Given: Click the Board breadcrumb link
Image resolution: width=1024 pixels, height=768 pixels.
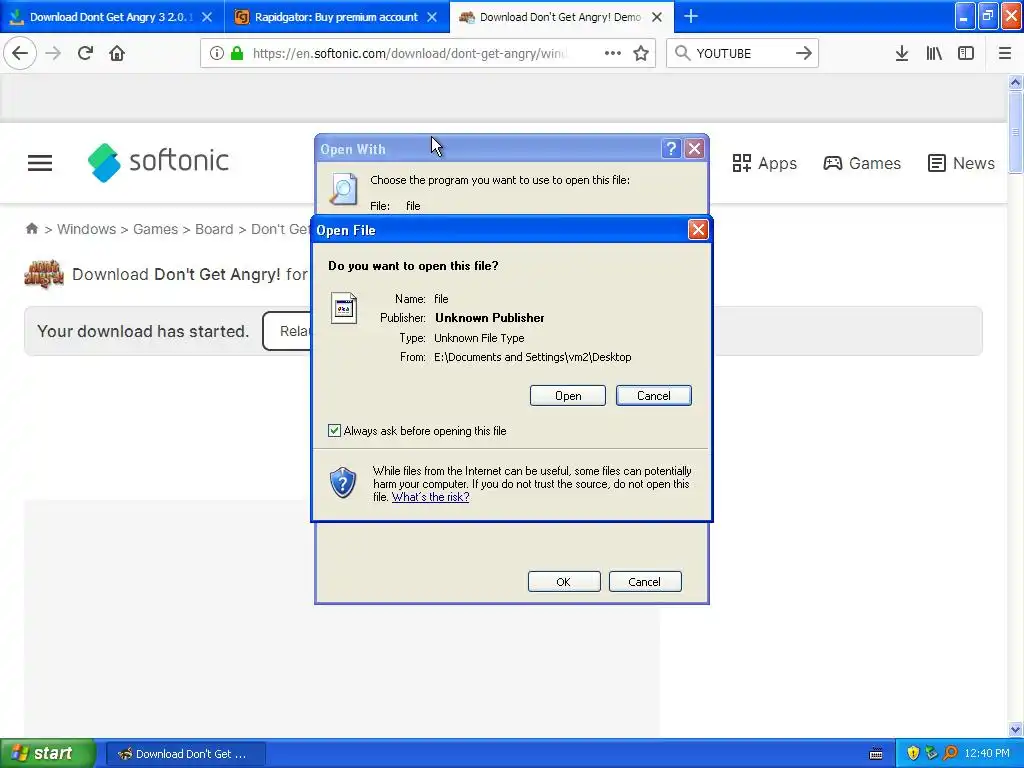Looking at the screenshot, I should coord(214,229).
